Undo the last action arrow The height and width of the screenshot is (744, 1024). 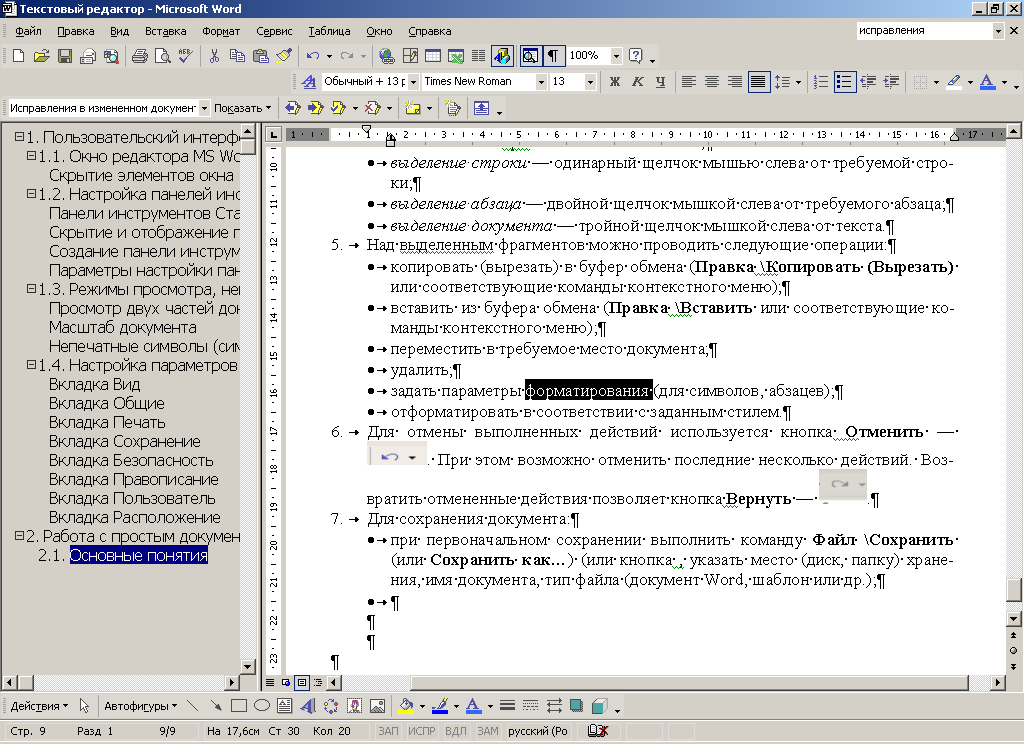click(313, 56)
